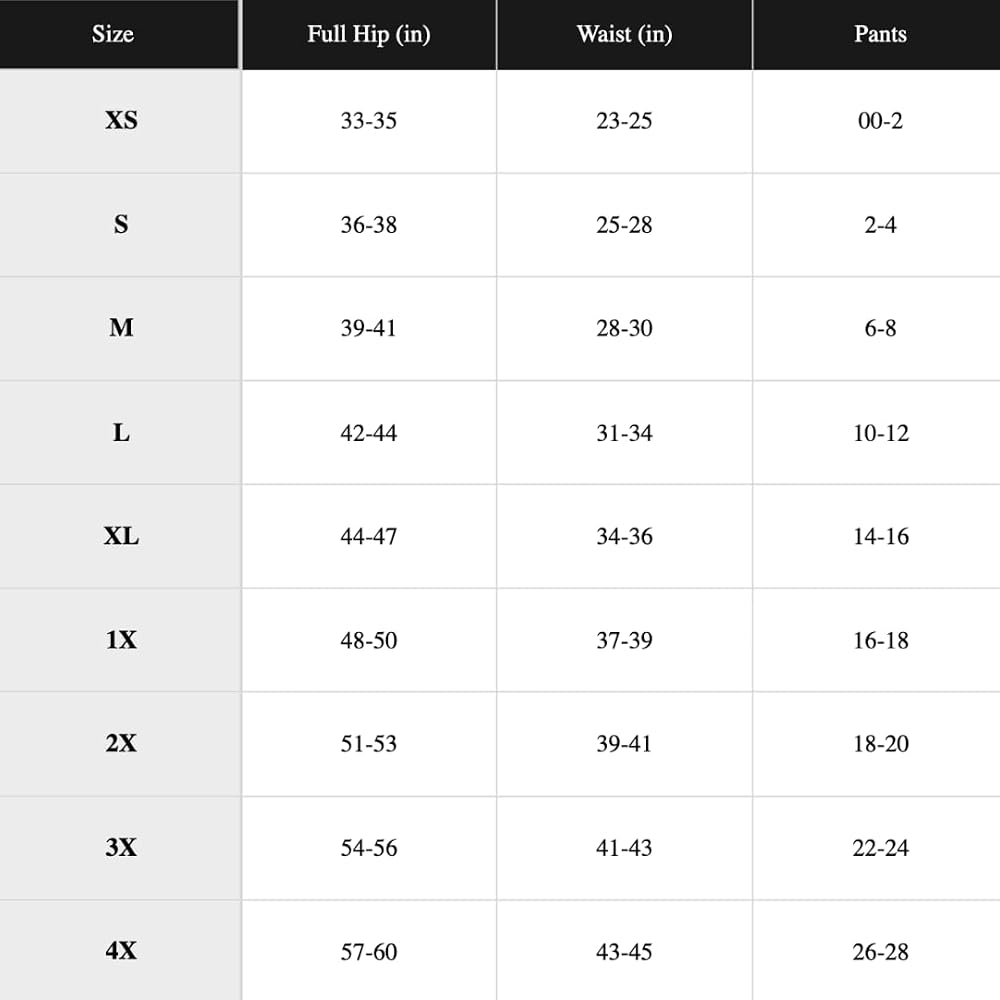Choose the M size row label
This screenshot has height=1000, width=1000.
pyautogui.click(x=121, y=328)
